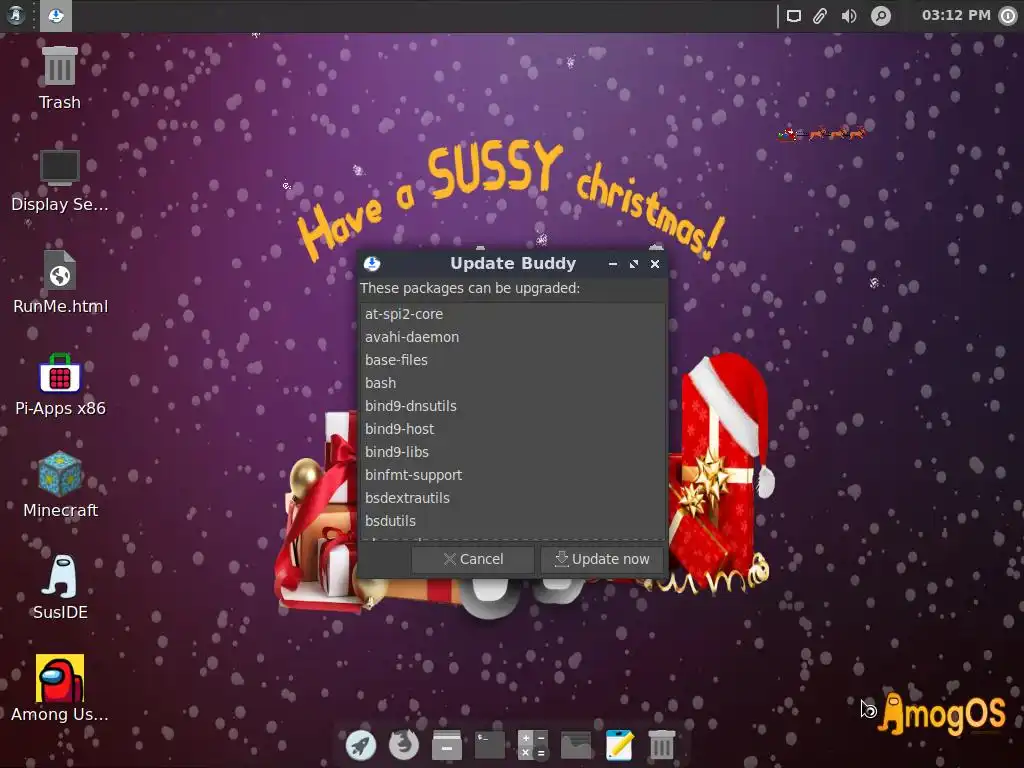Select at-spi2-core in the package list
1024x768 pixels.
point(513,314)
